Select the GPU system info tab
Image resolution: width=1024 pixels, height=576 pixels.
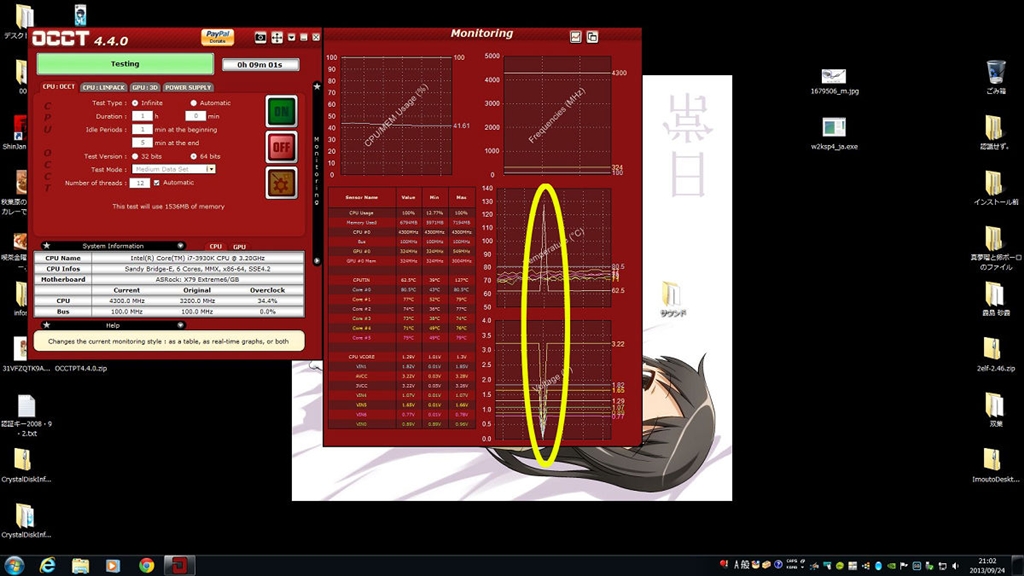240,246
